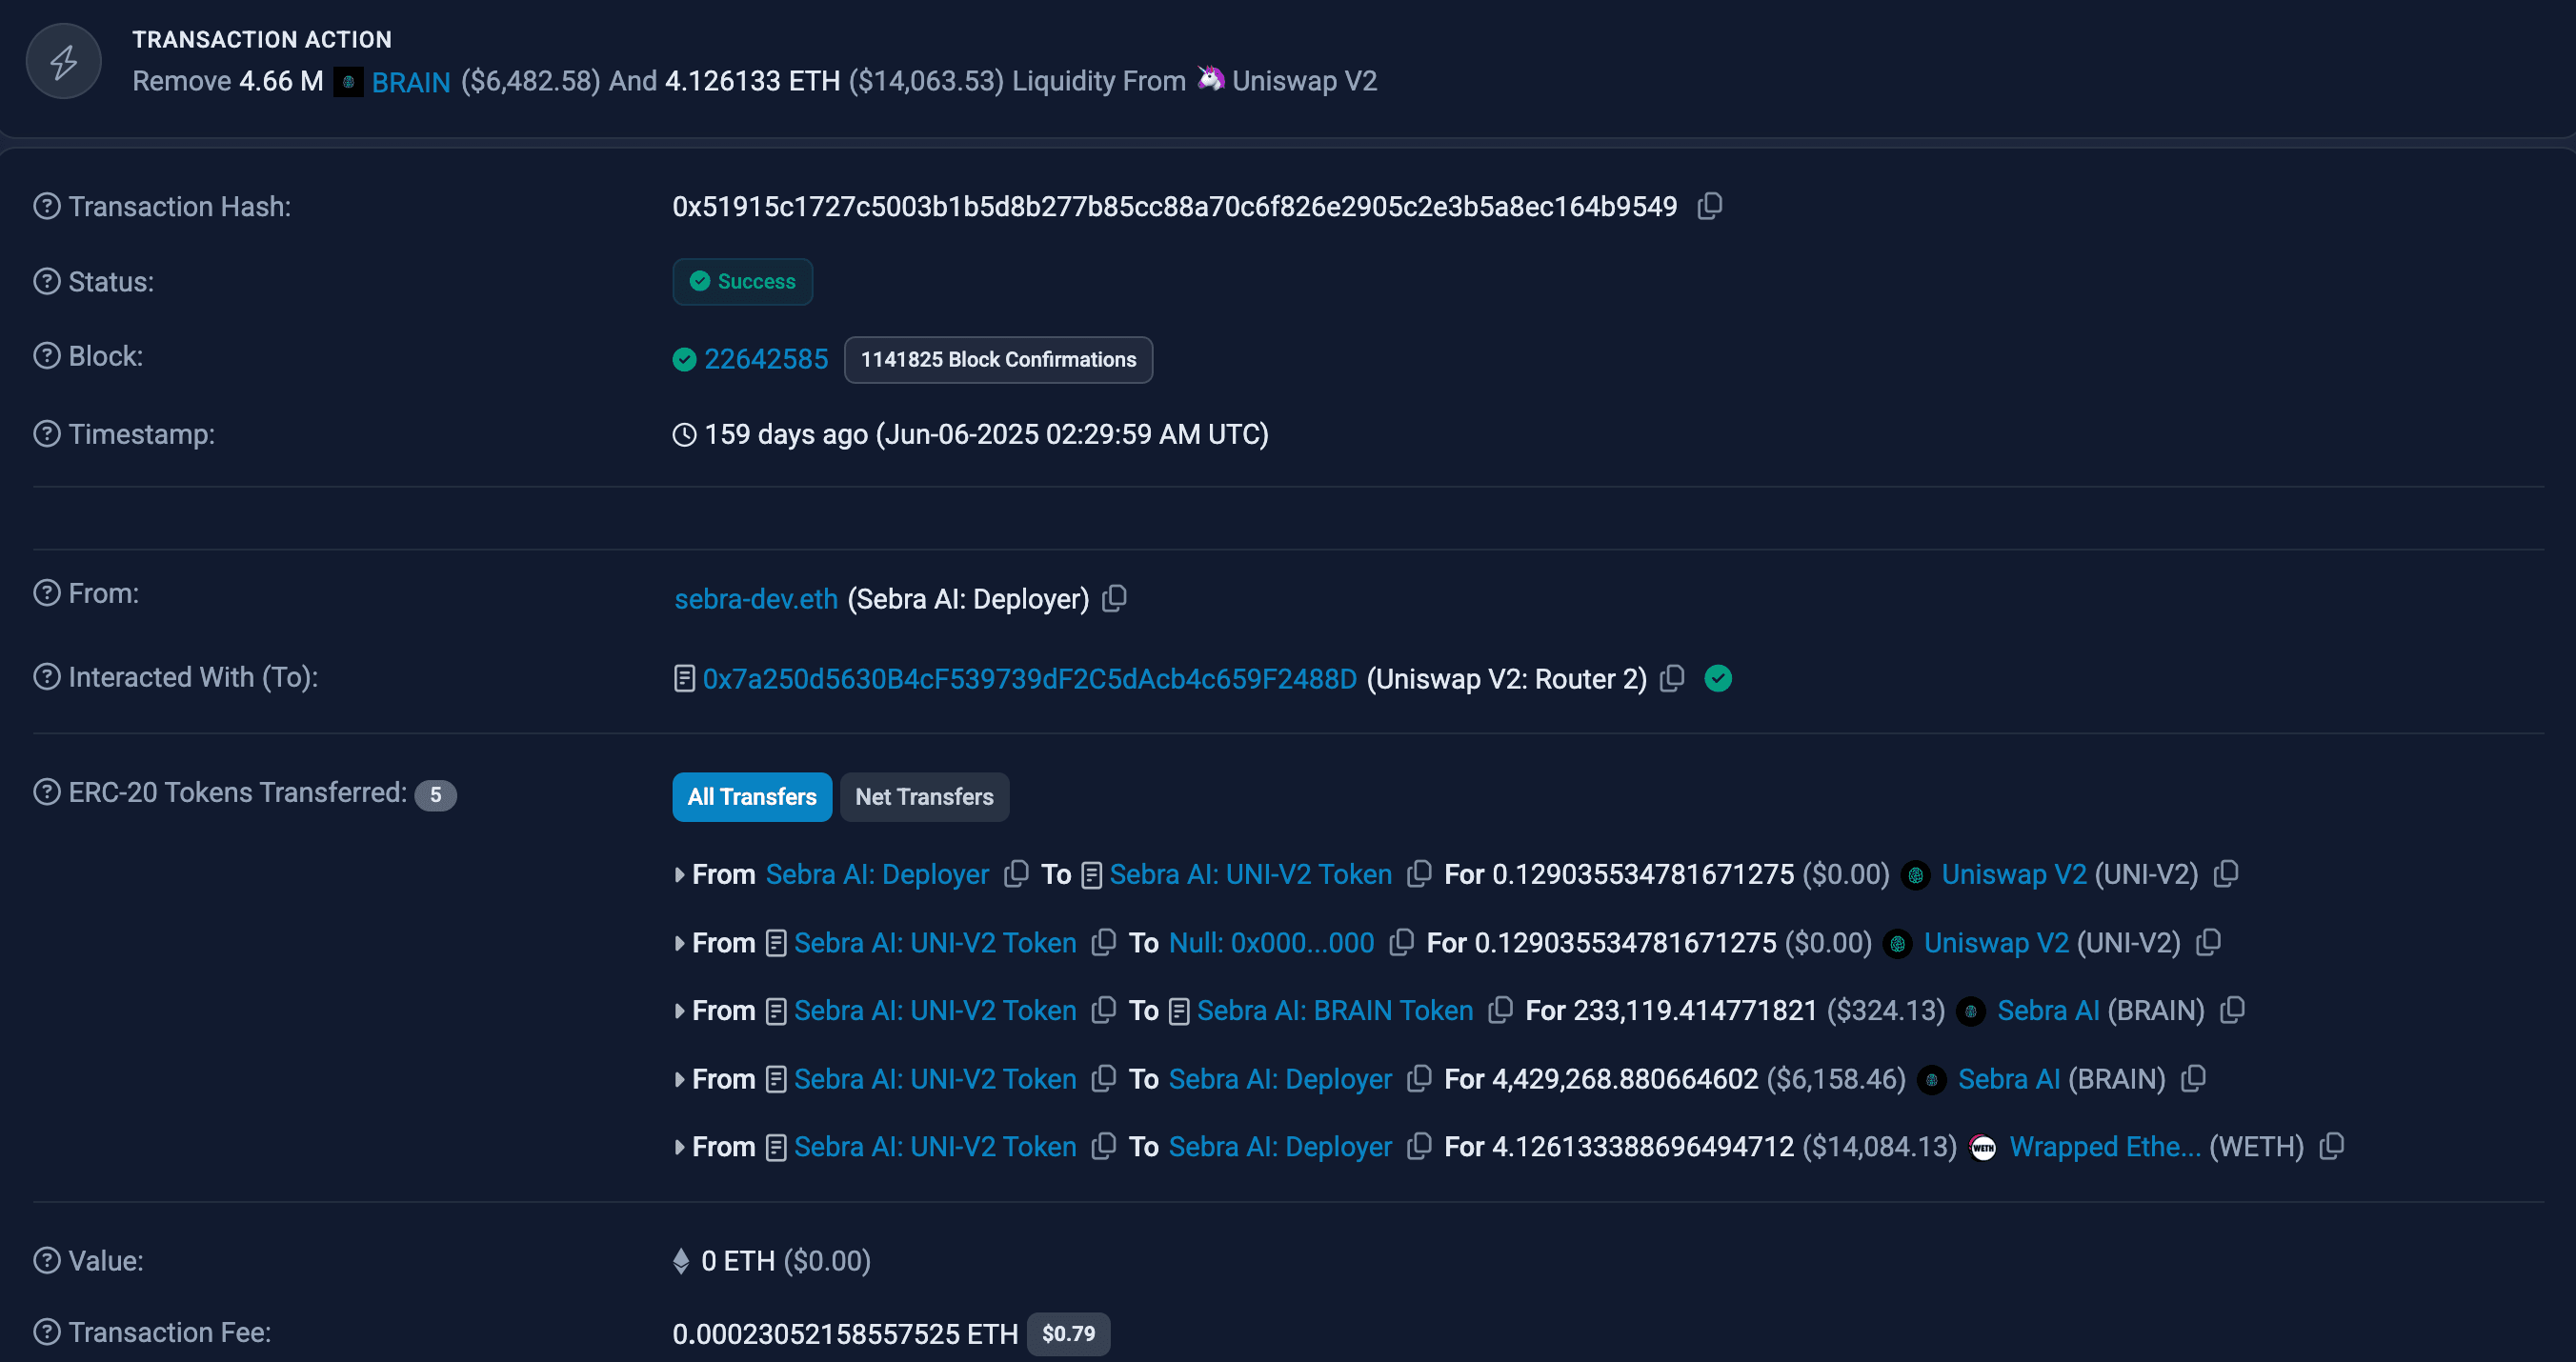This screenshot has width=2576, height=1362.
Task: Click timestamp text Jun-06-2025 02:29:59 AM UTC
Action: [x=1073, y=434]
